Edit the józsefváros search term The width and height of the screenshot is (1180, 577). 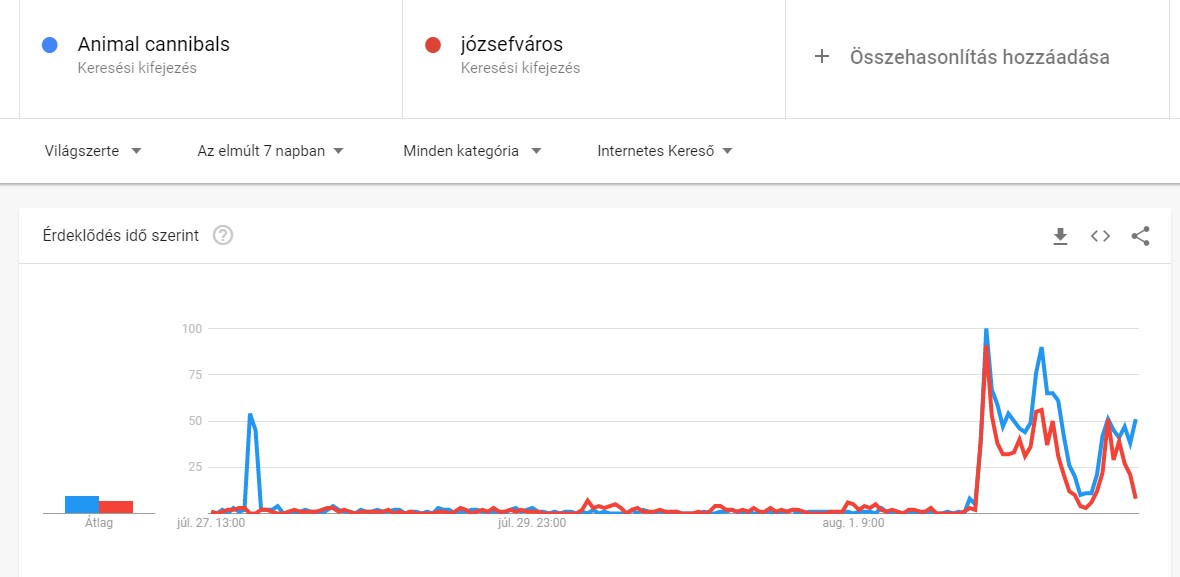[x=513, y=45]
